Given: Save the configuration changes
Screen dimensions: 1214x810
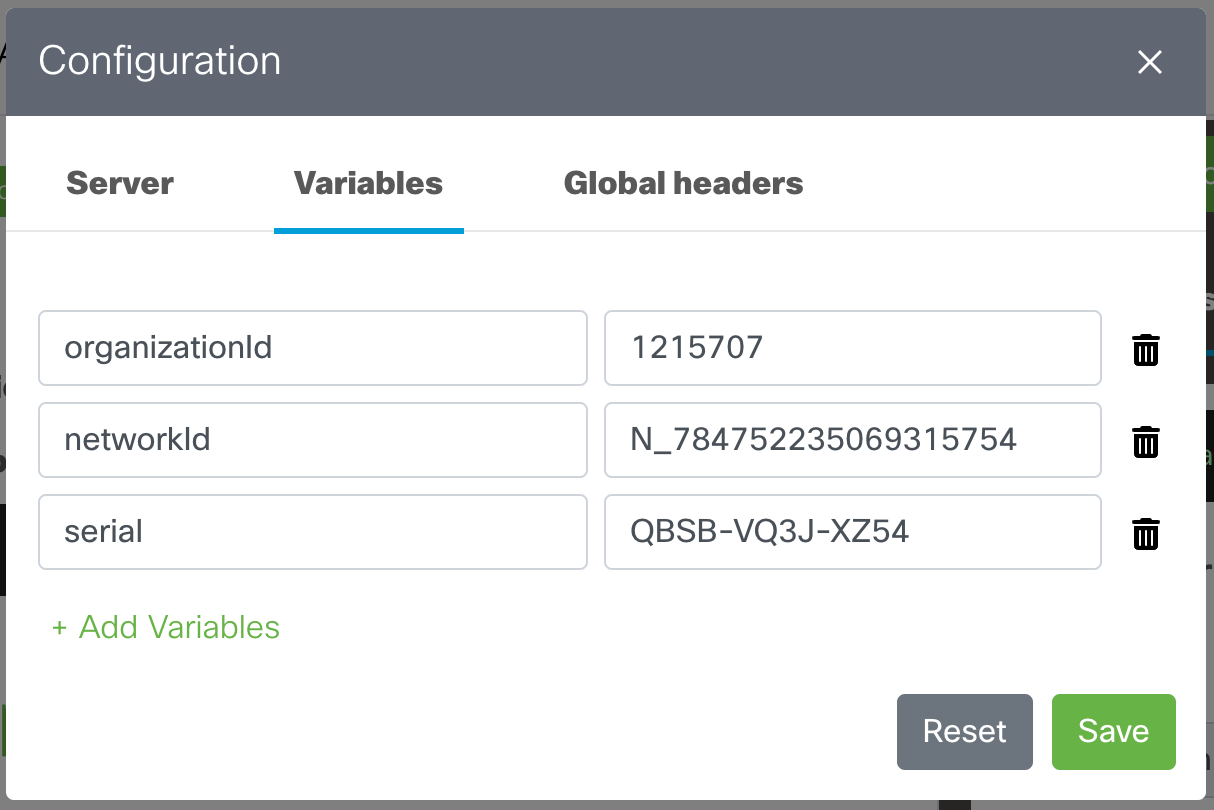Looking at the screenshot, I should (x=1113, y=731).
